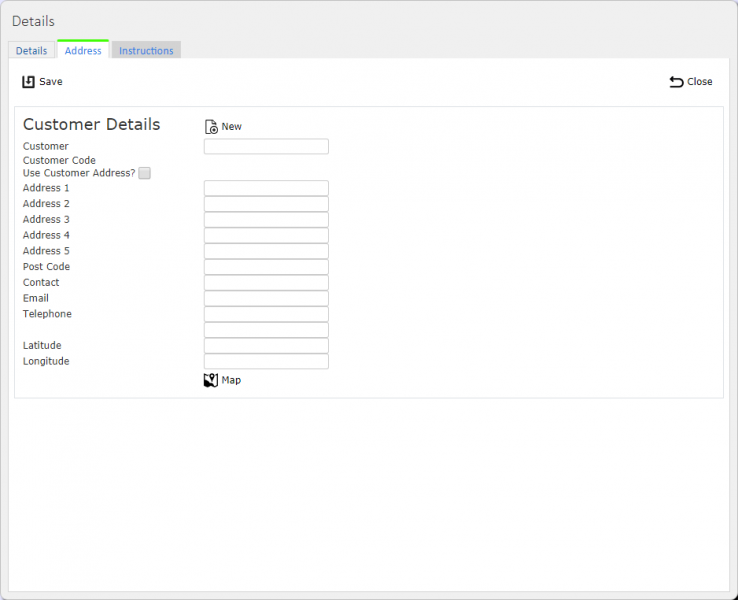This screenshot has height=600, width=738.
Task: Switch to the Details tab
Action: click(x=32, y=50)
